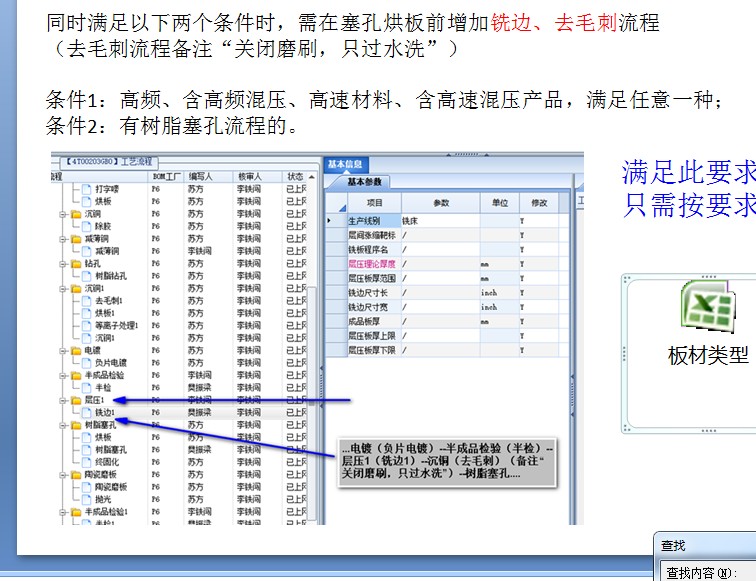Collapse the 半成品检验 tree folder
Screen dimensions: 756x581
click(63, 376)
